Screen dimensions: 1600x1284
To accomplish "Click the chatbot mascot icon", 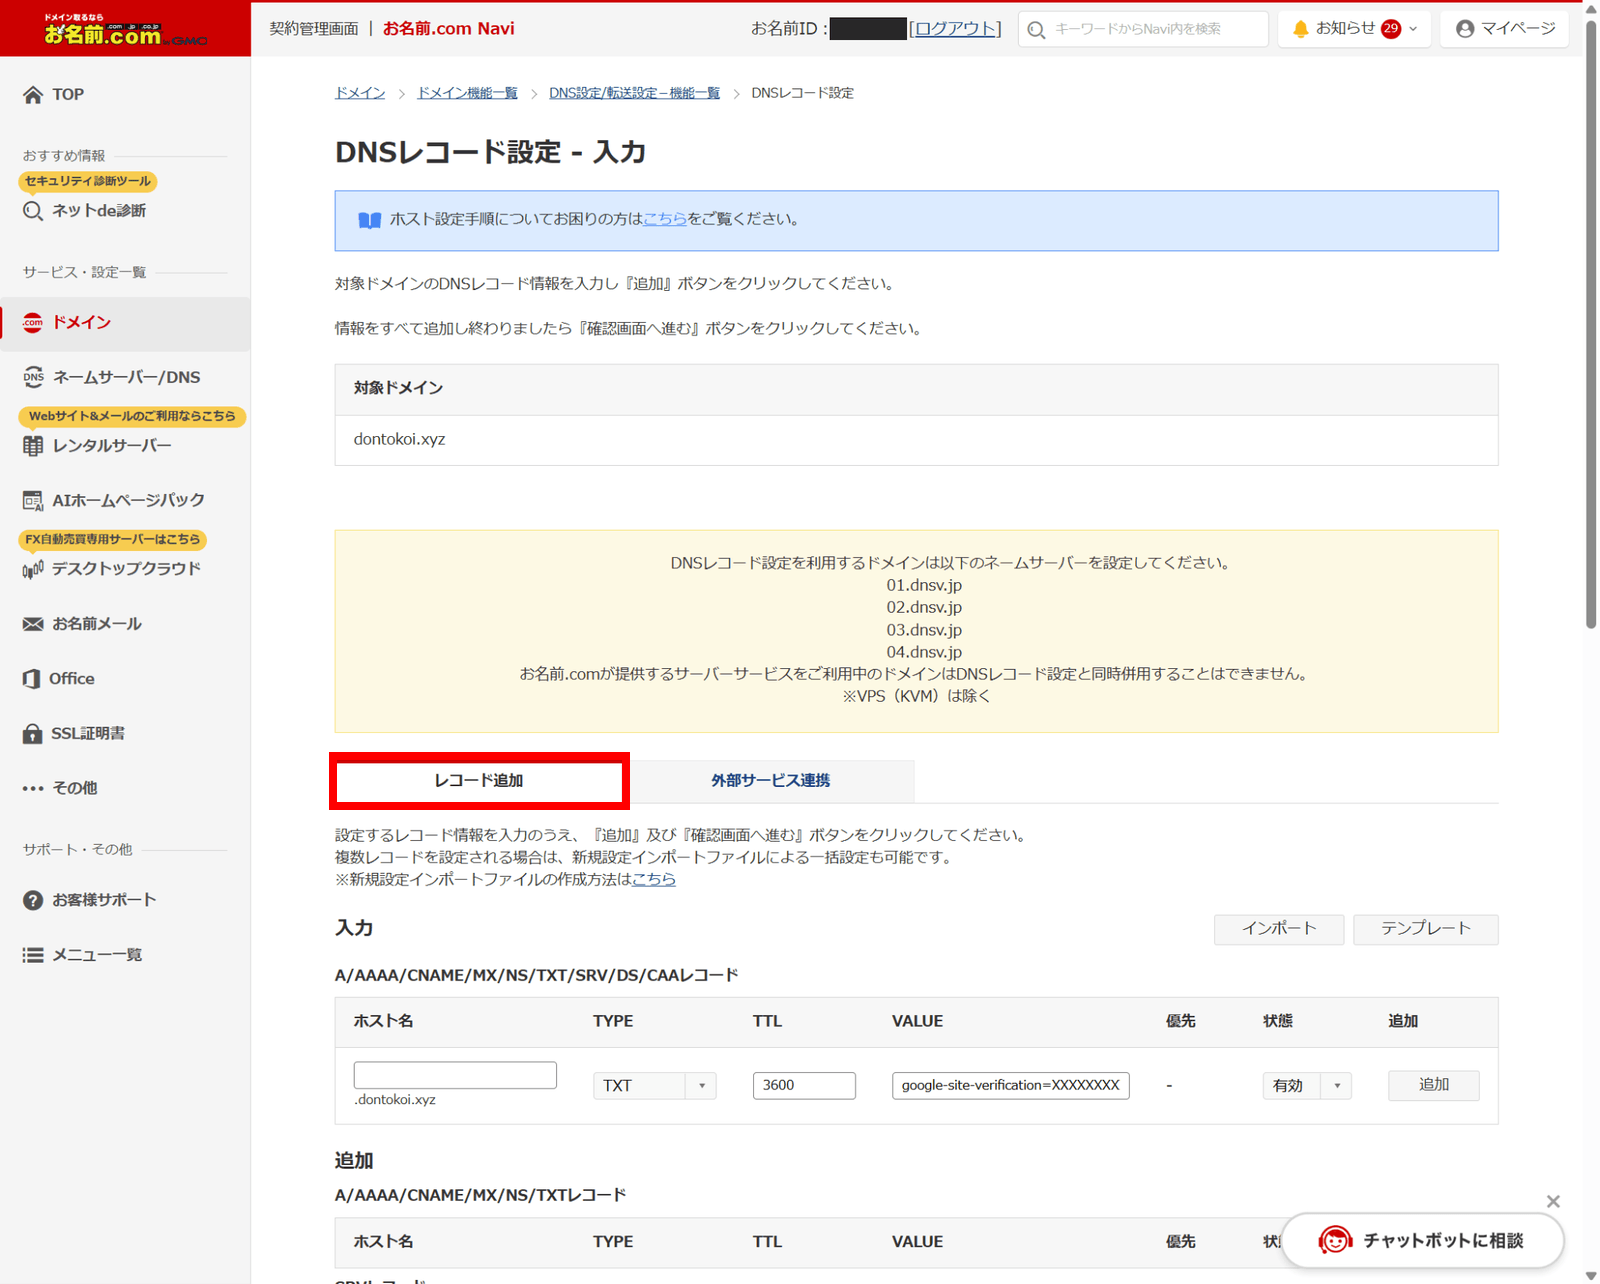I will click(1335, 1240).
